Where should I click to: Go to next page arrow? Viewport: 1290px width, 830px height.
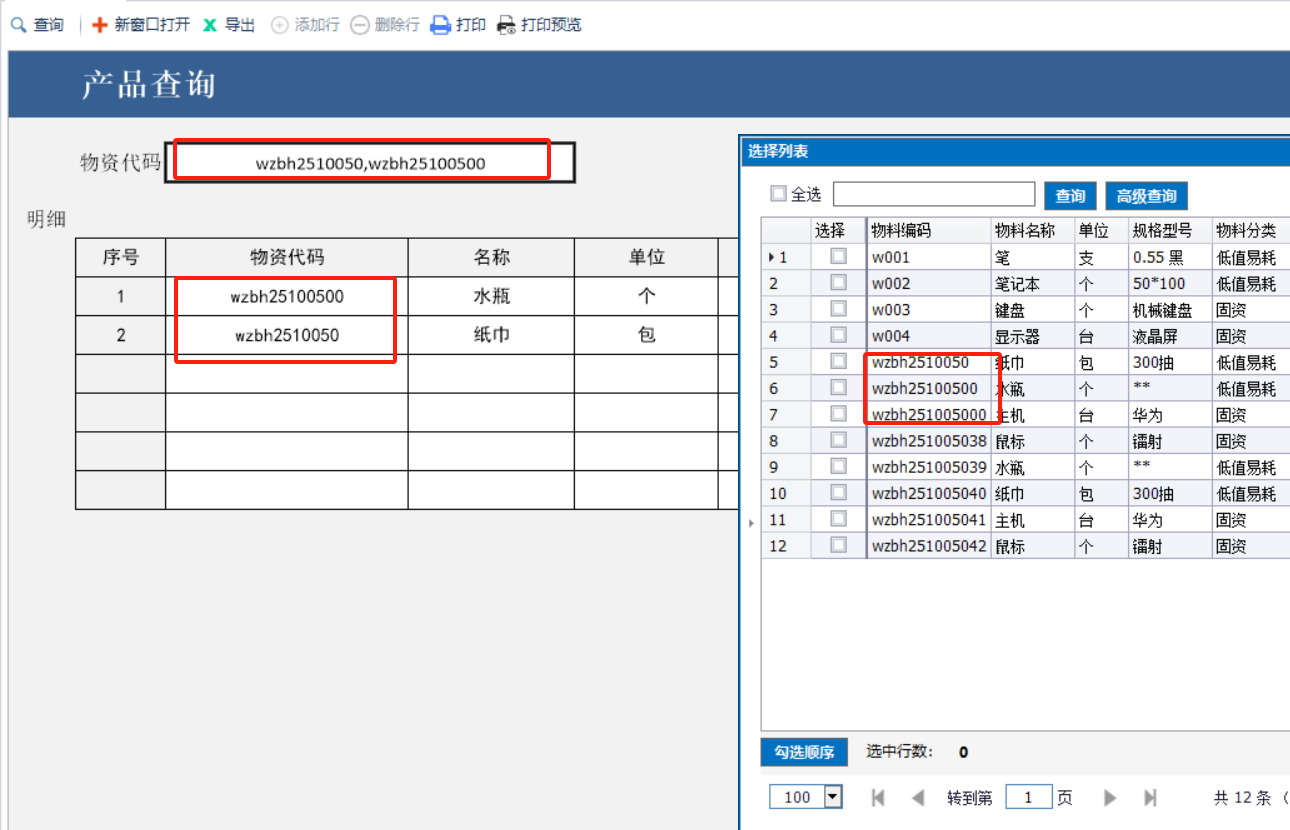coord(1110,797)
